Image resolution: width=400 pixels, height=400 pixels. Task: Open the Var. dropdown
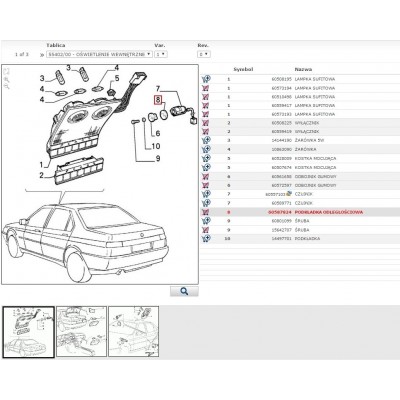pyautogui.click(x=161, y=54)
